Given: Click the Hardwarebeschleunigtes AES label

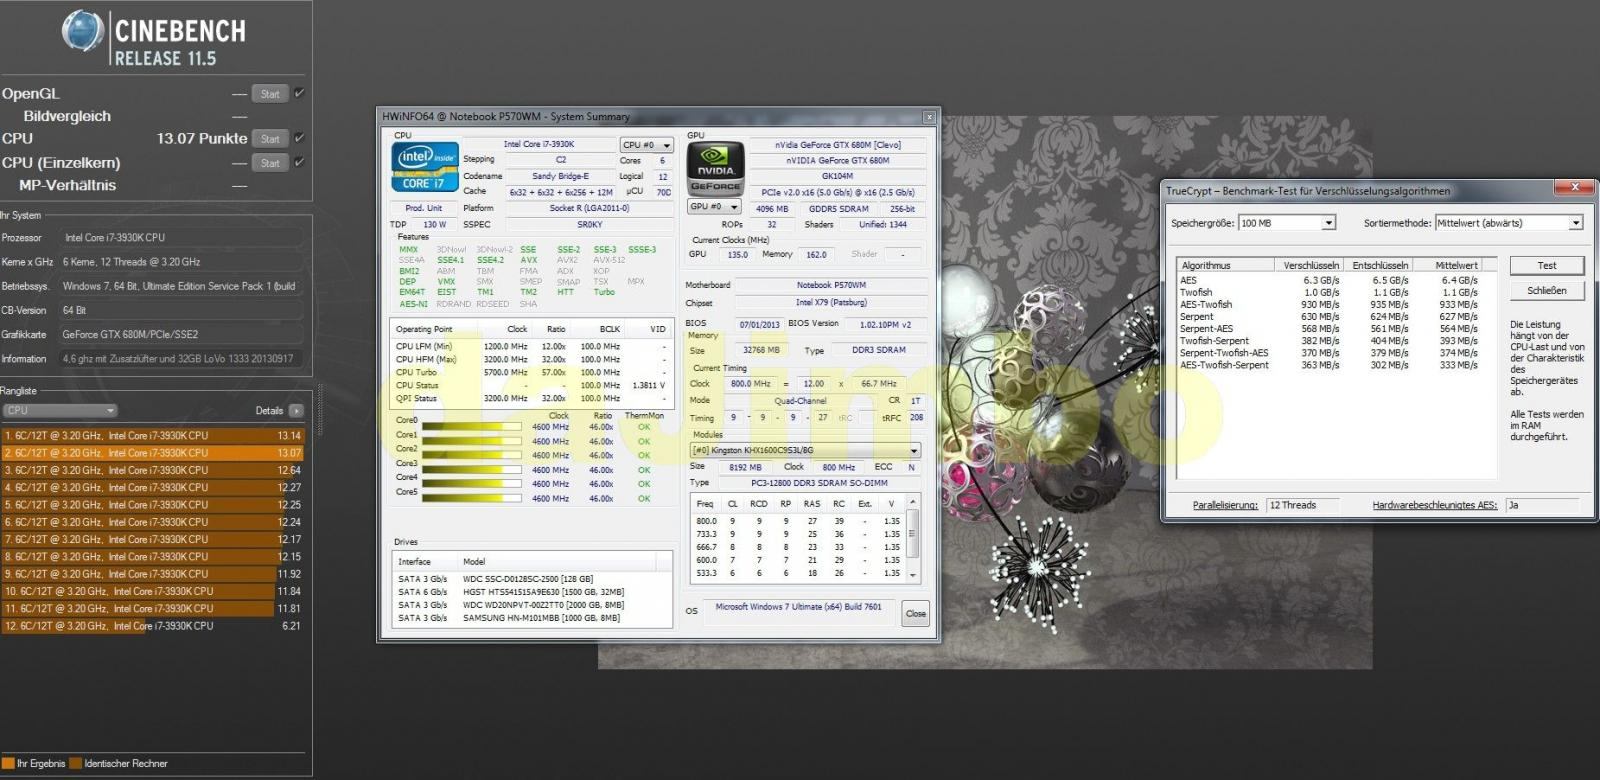Looking at the screenshot, I should (1434, 505).
